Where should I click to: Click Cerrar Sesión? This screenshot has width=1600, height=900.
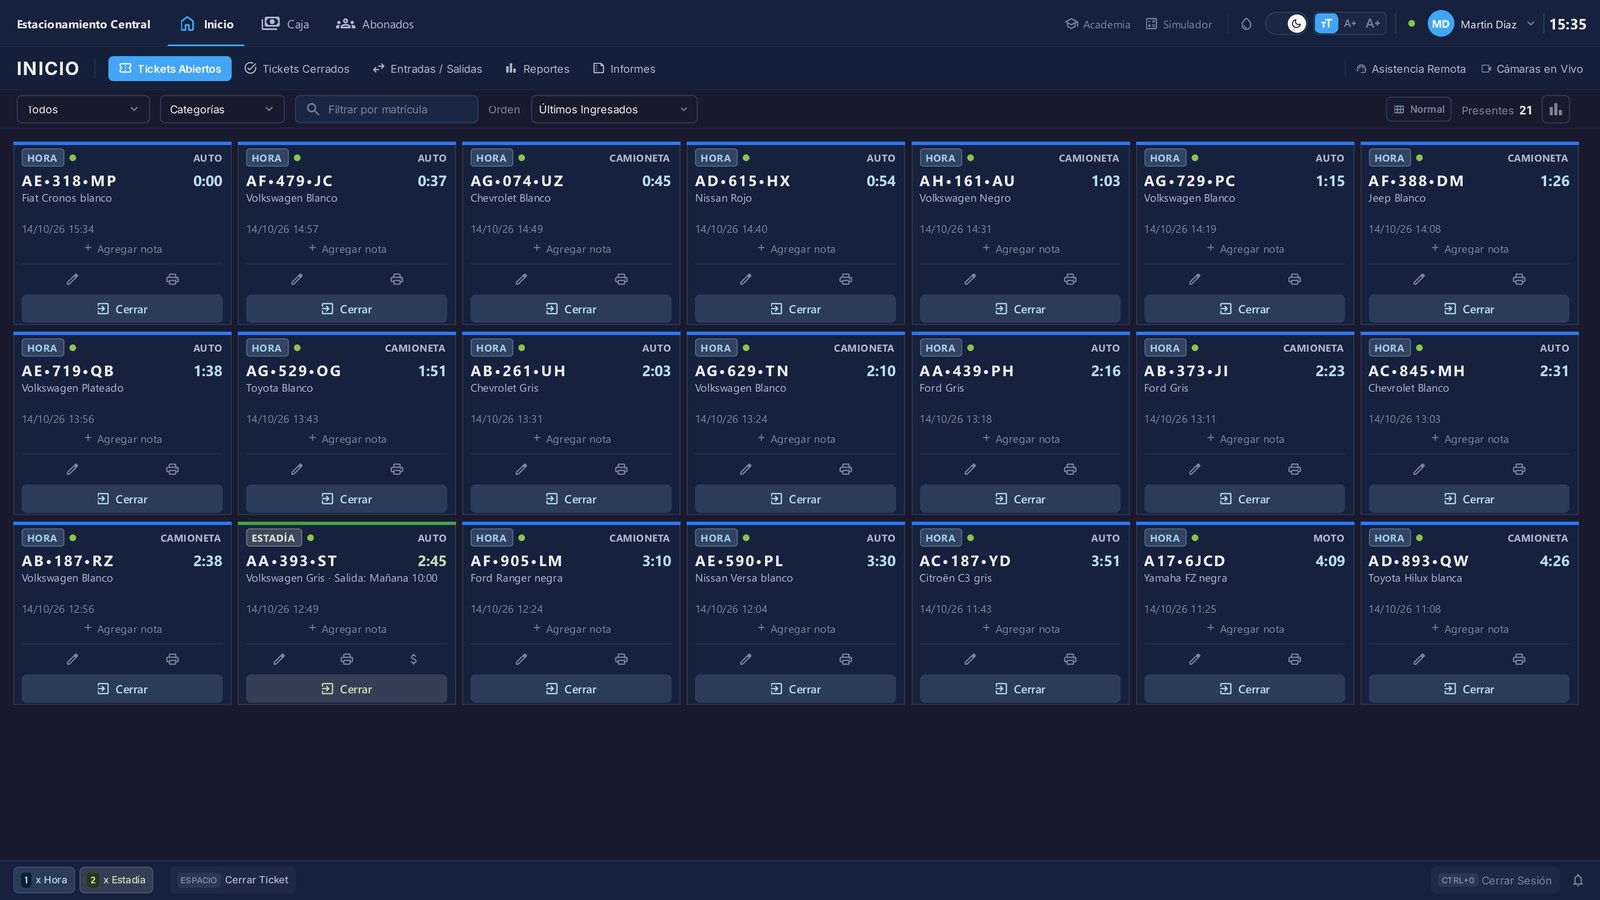click(x=1494, y=880)
